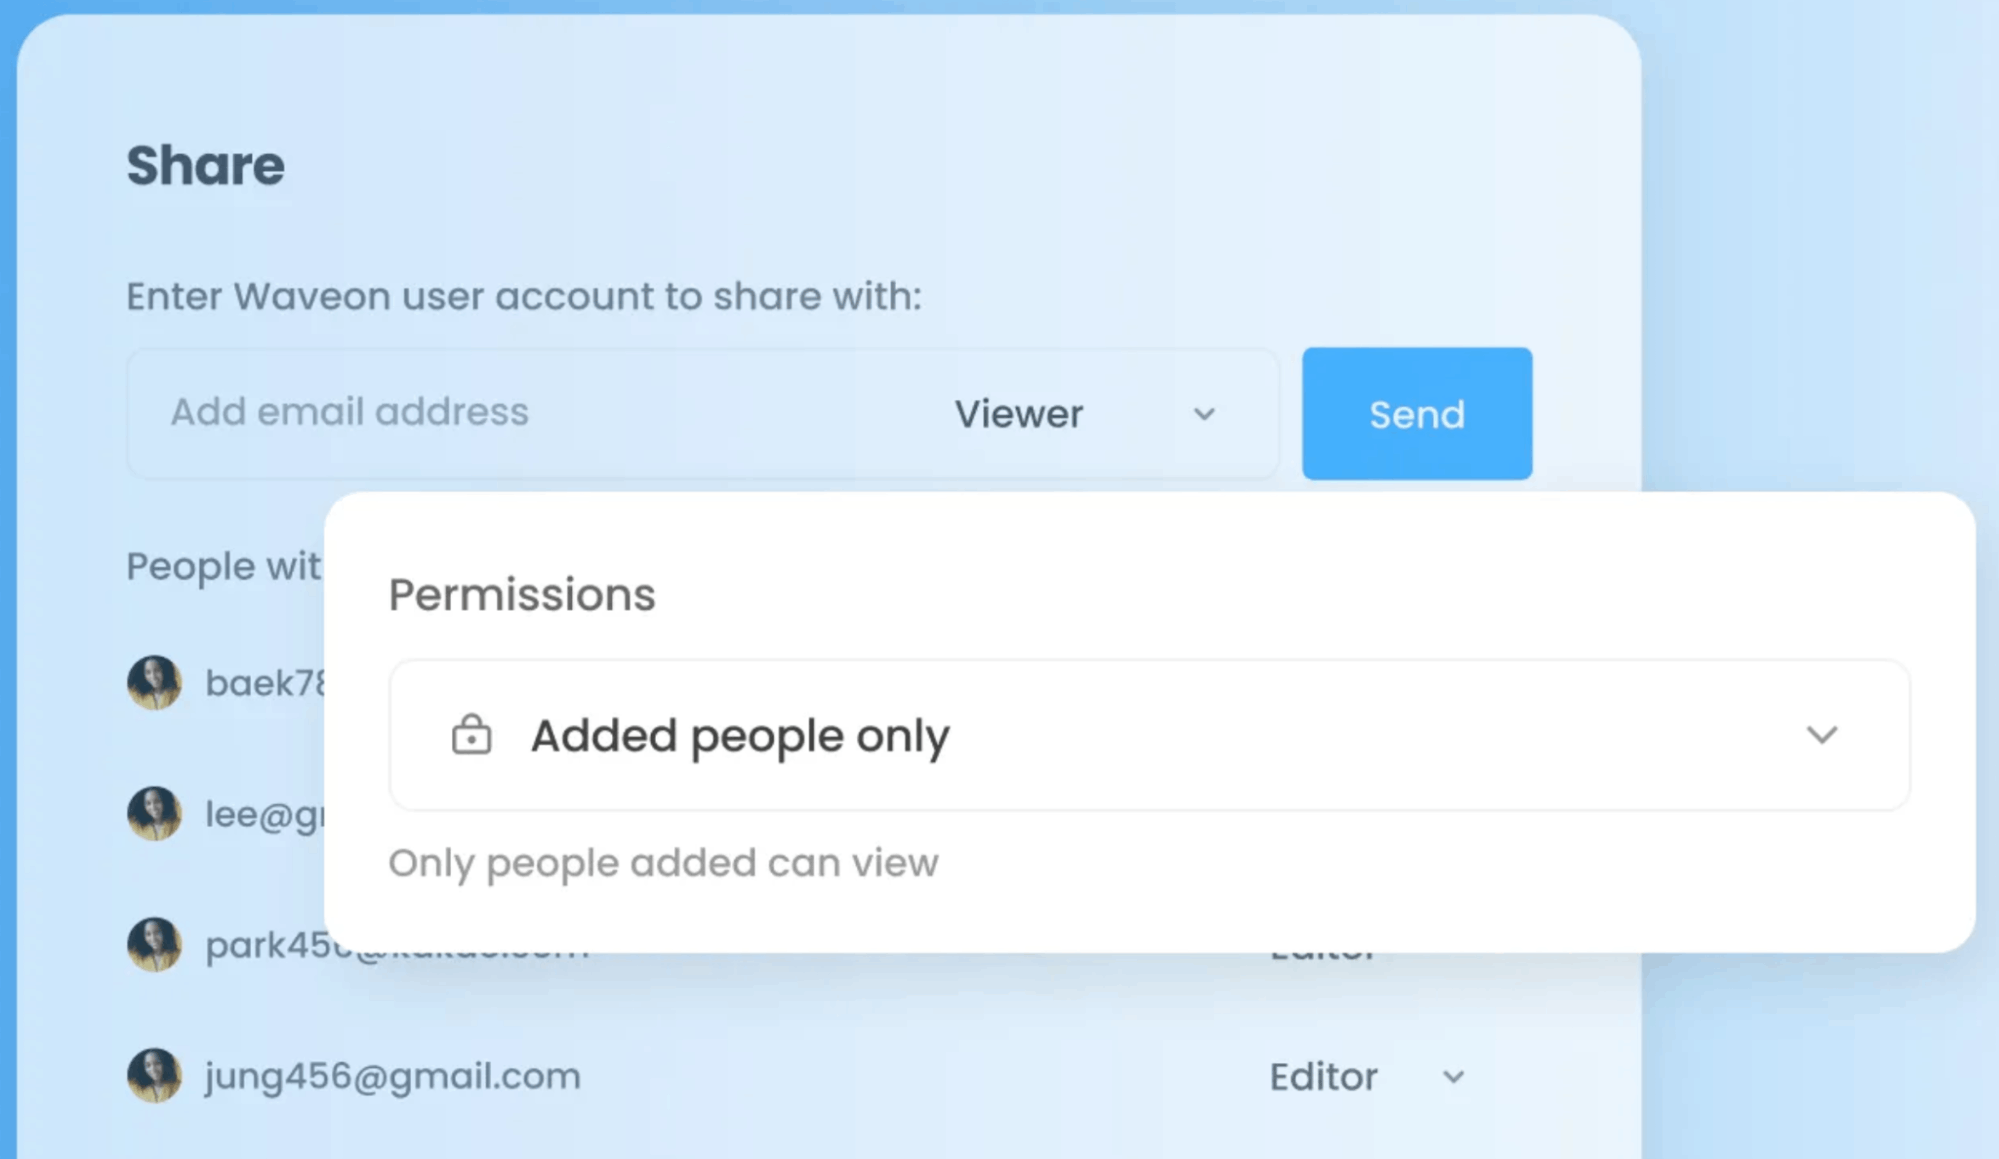1999x1159 pixels.
Task: Click the Share dialog title
Action: (x=205, y=165)
